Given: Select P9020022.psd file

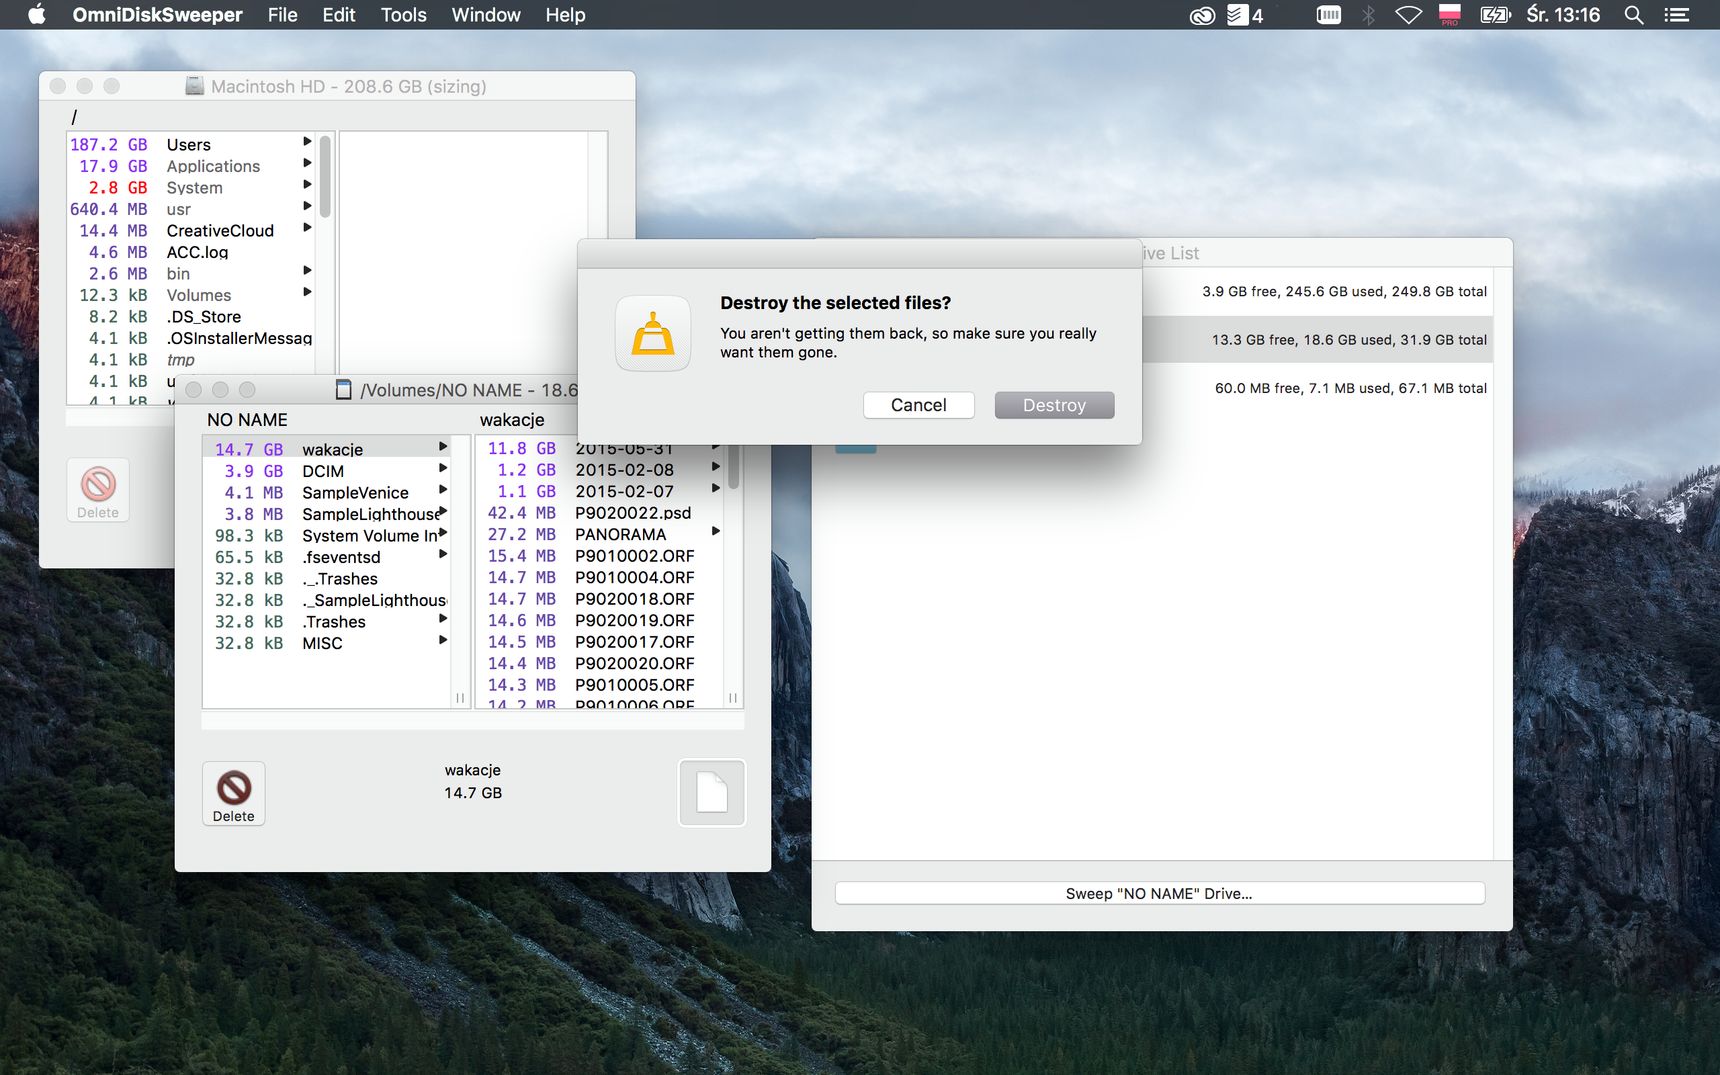Looking at the screenshot, I should [x=598, y=513].
